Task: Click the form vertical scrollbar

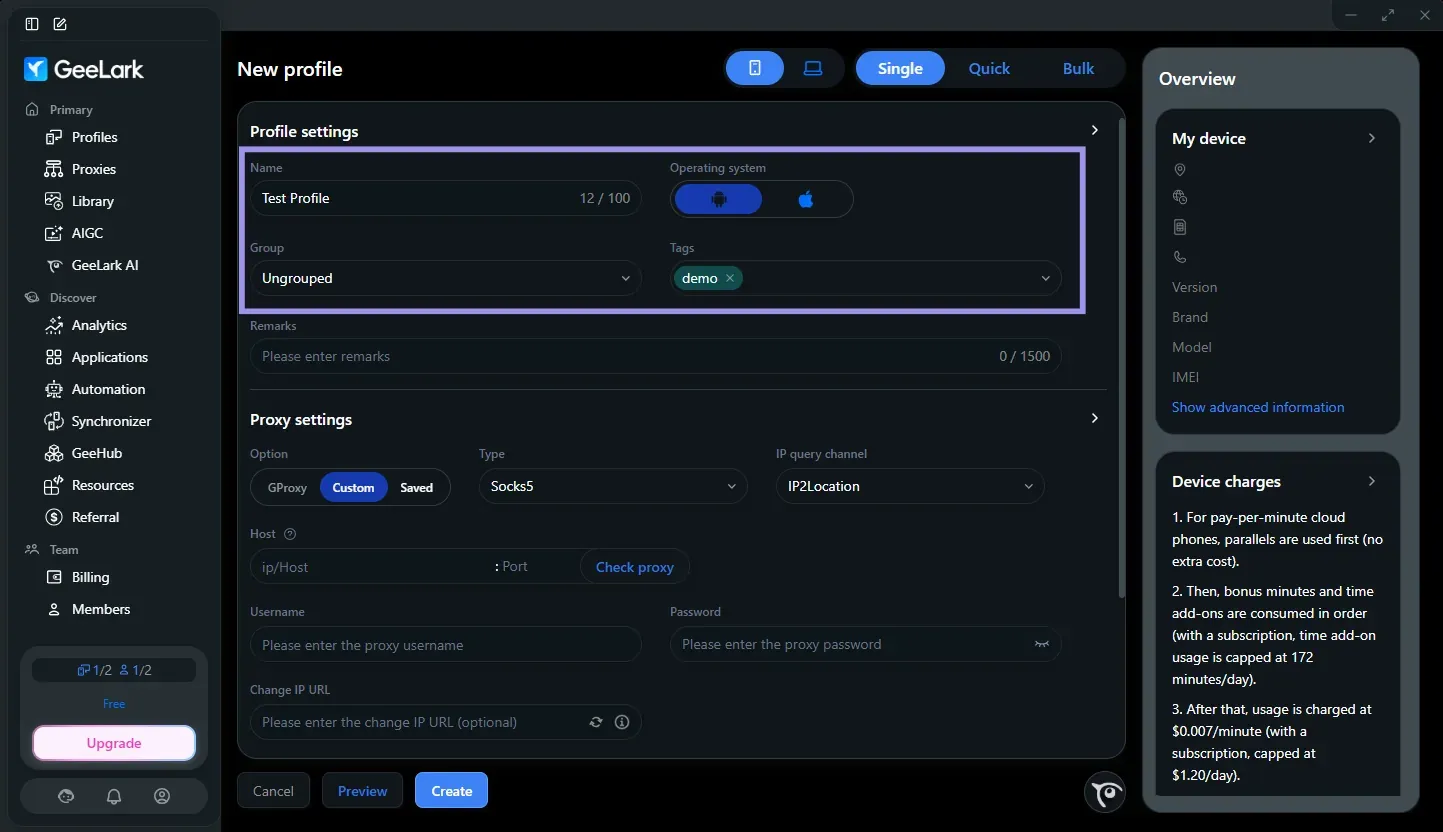Action: coord(1121,360)
